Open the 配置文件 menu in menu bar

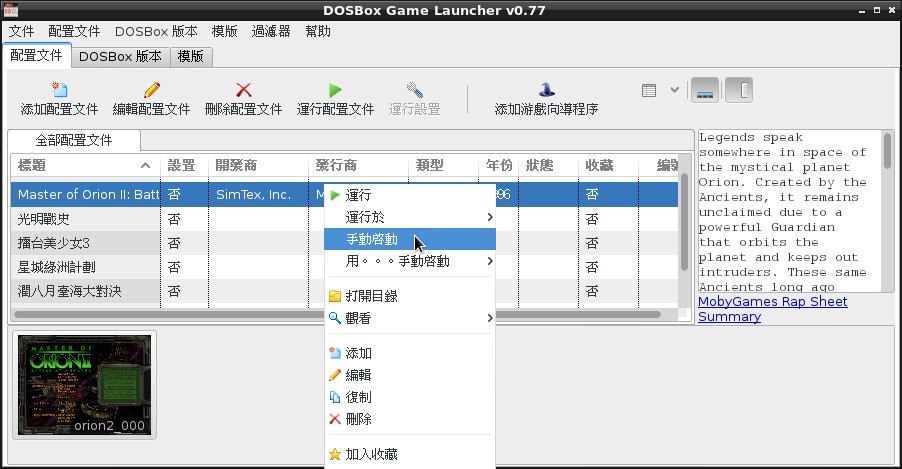(74, 31)
